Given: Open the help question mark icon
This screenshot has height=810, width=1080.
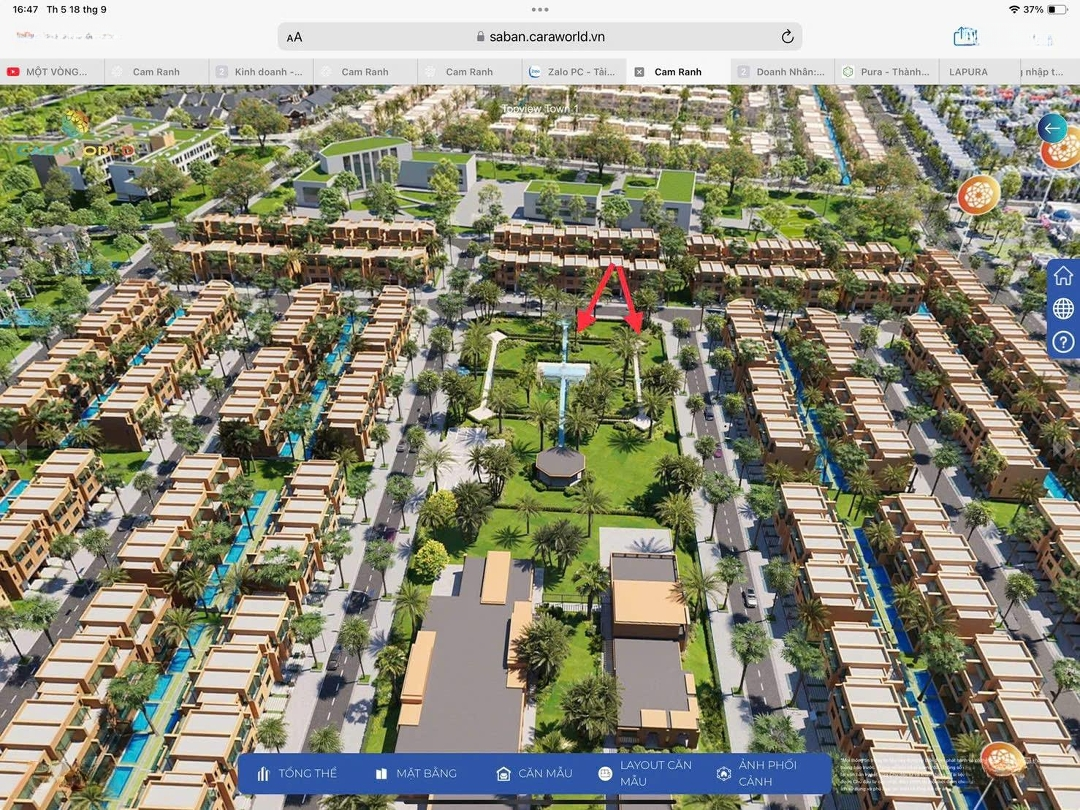Looking at the screenshot, I should point(1063,342).
